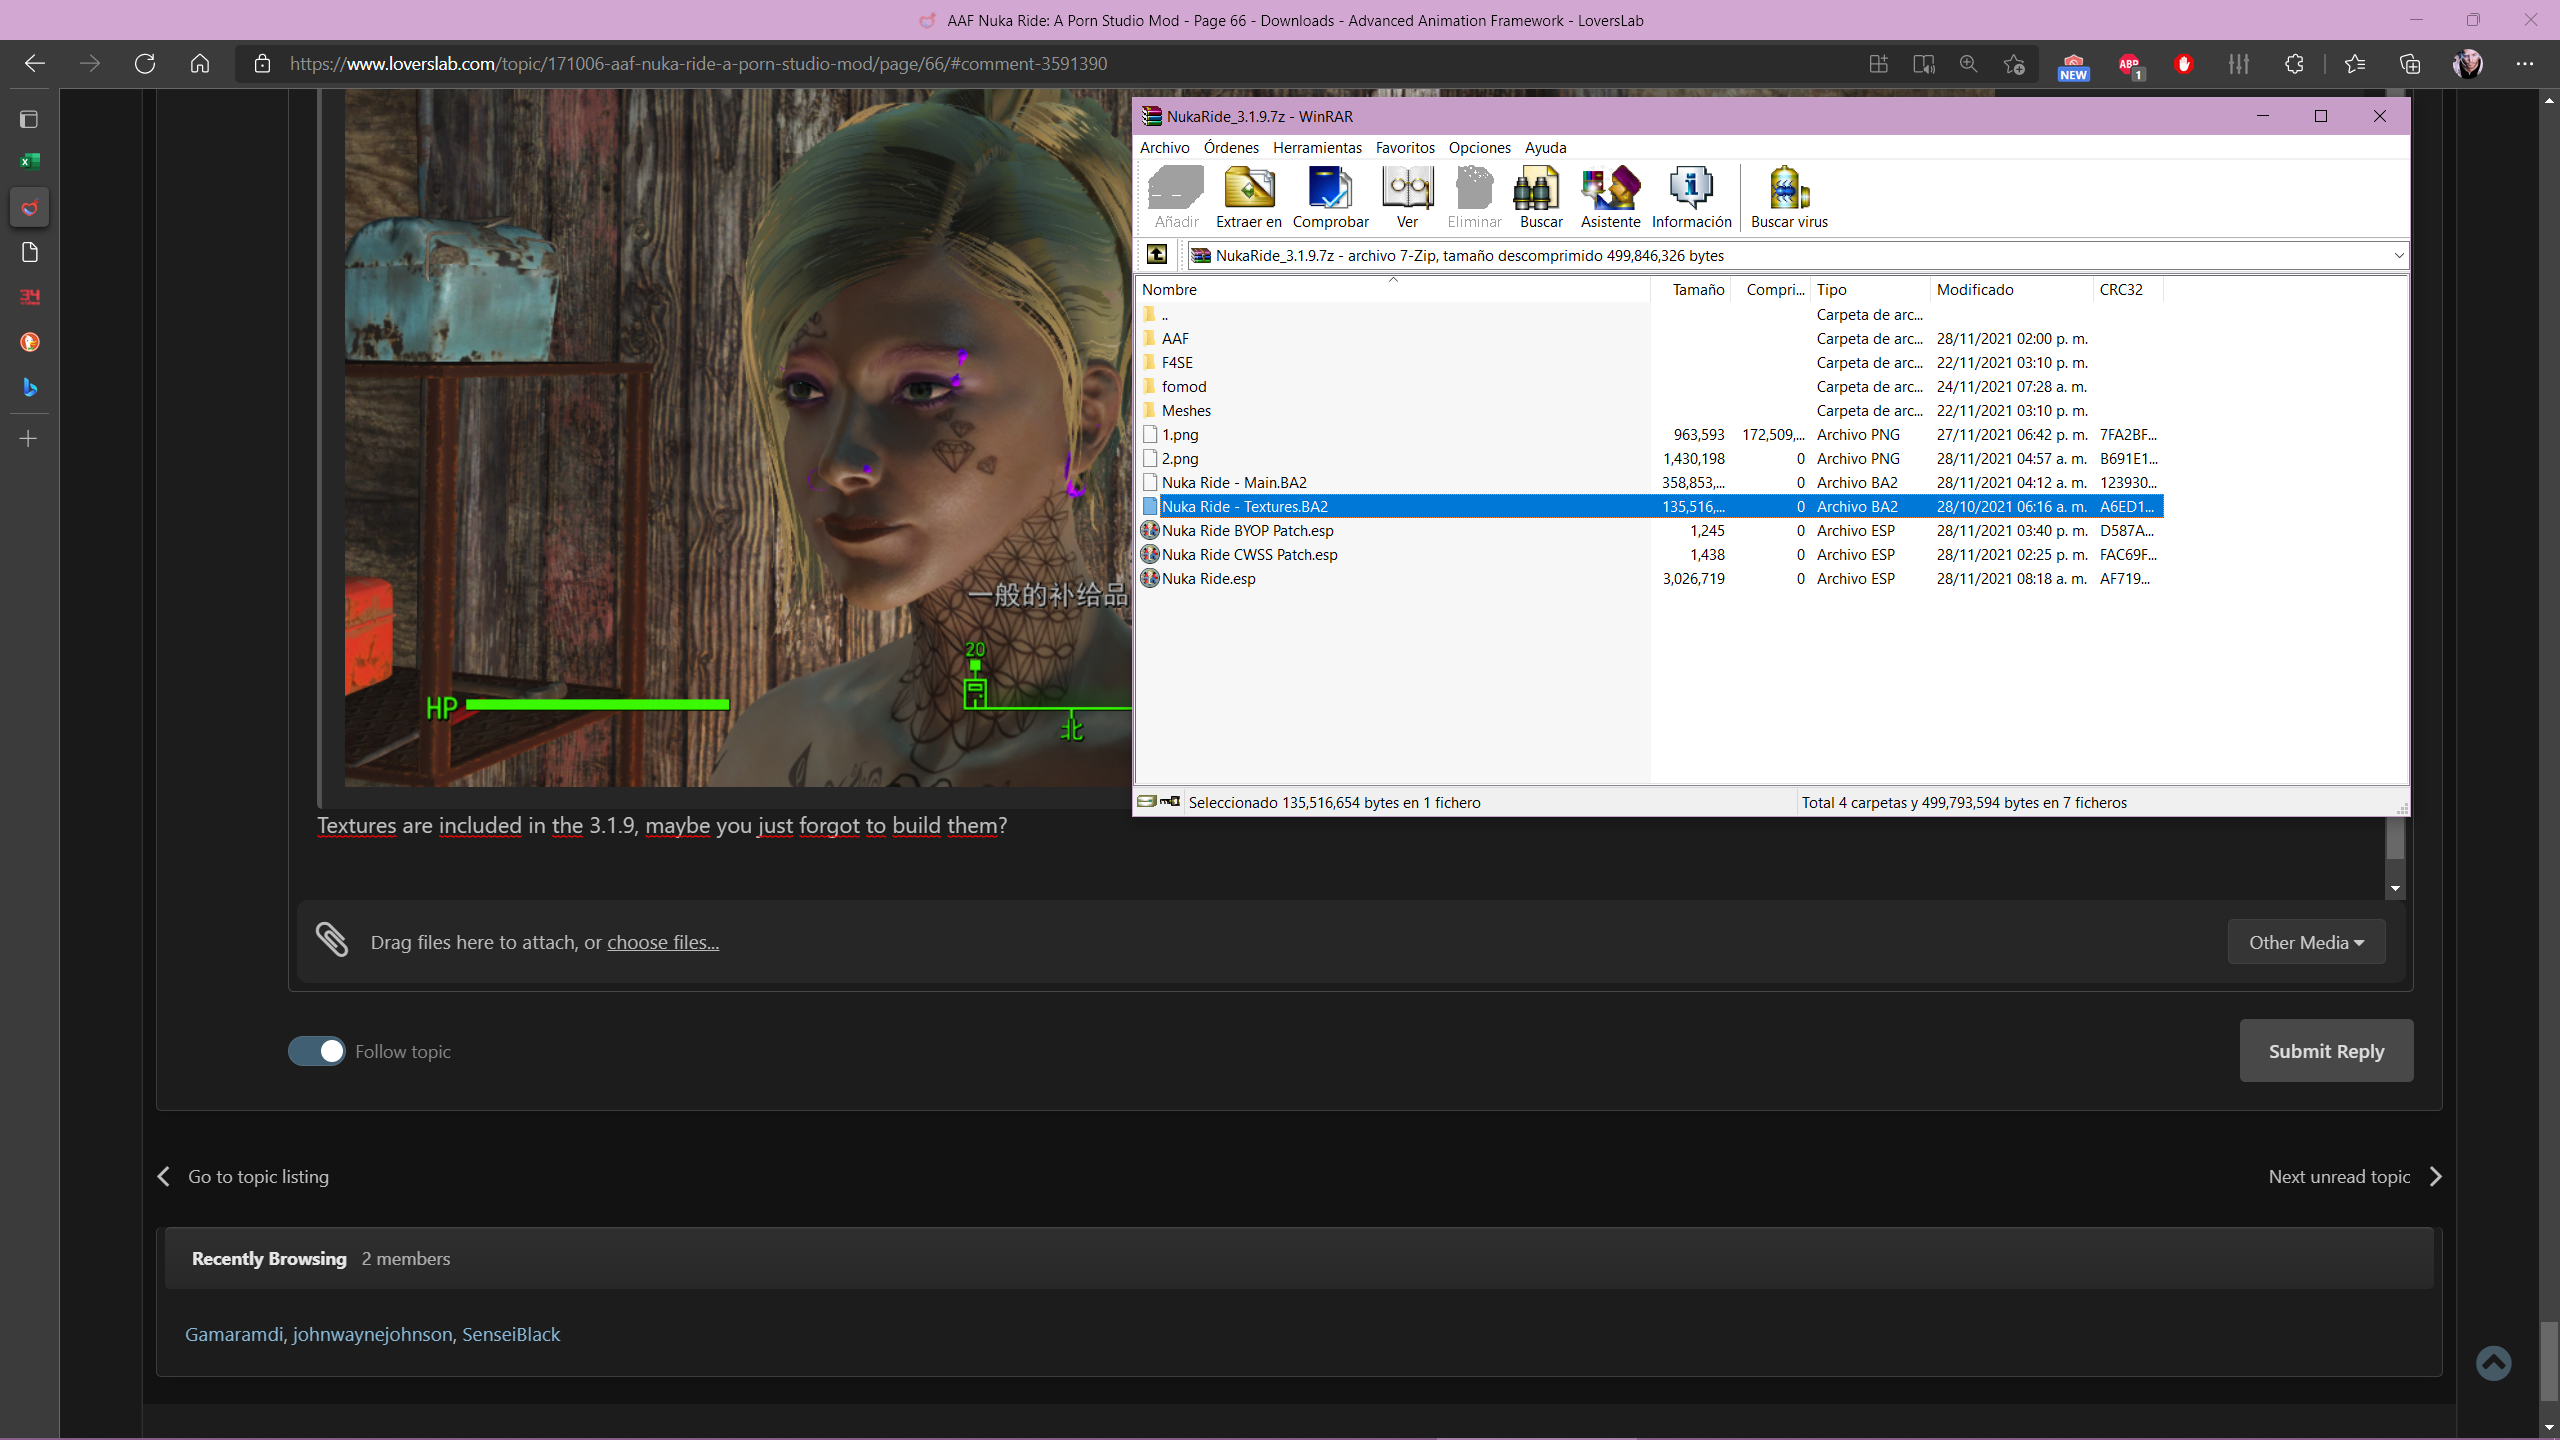This screenshot has height=1440, width=2560.
Task: Select the 2.png file row
Action: coord(1650,459)
